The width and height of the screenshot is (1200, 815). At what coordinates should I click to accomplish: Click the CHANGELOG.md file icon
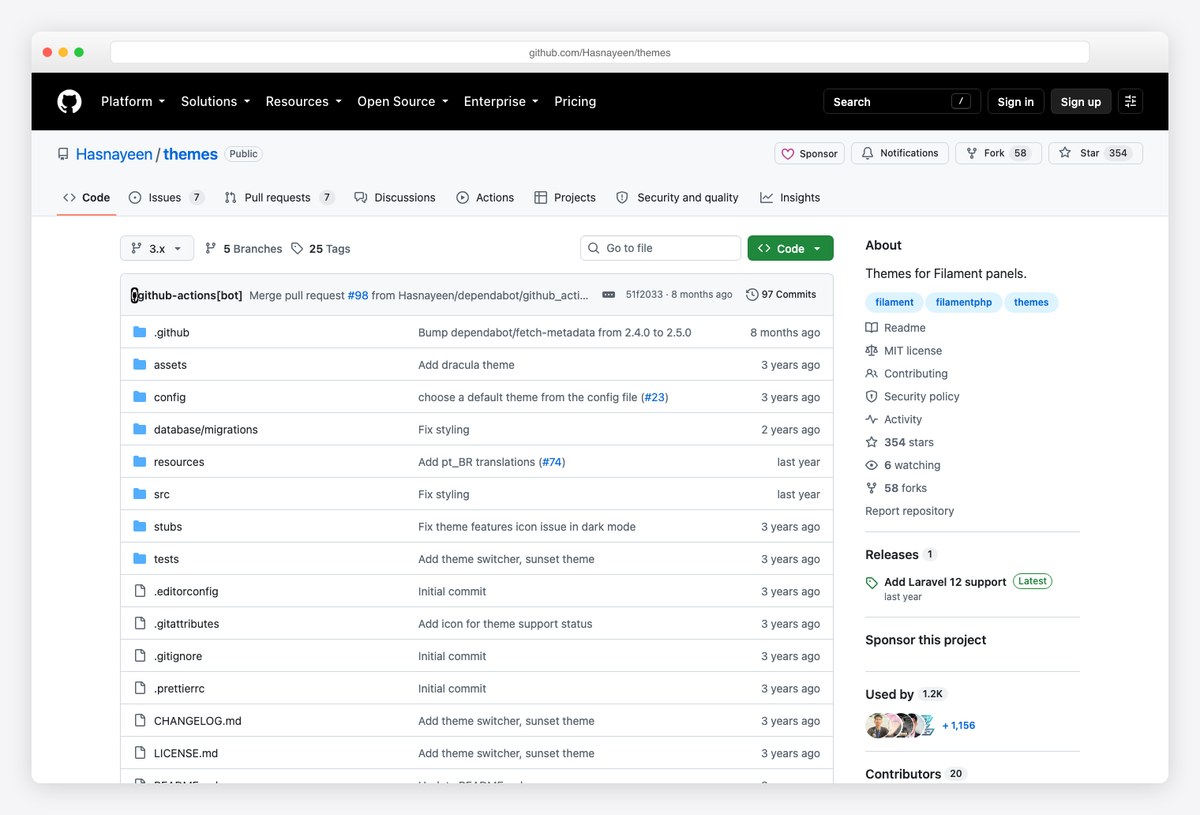coord(140,720)
